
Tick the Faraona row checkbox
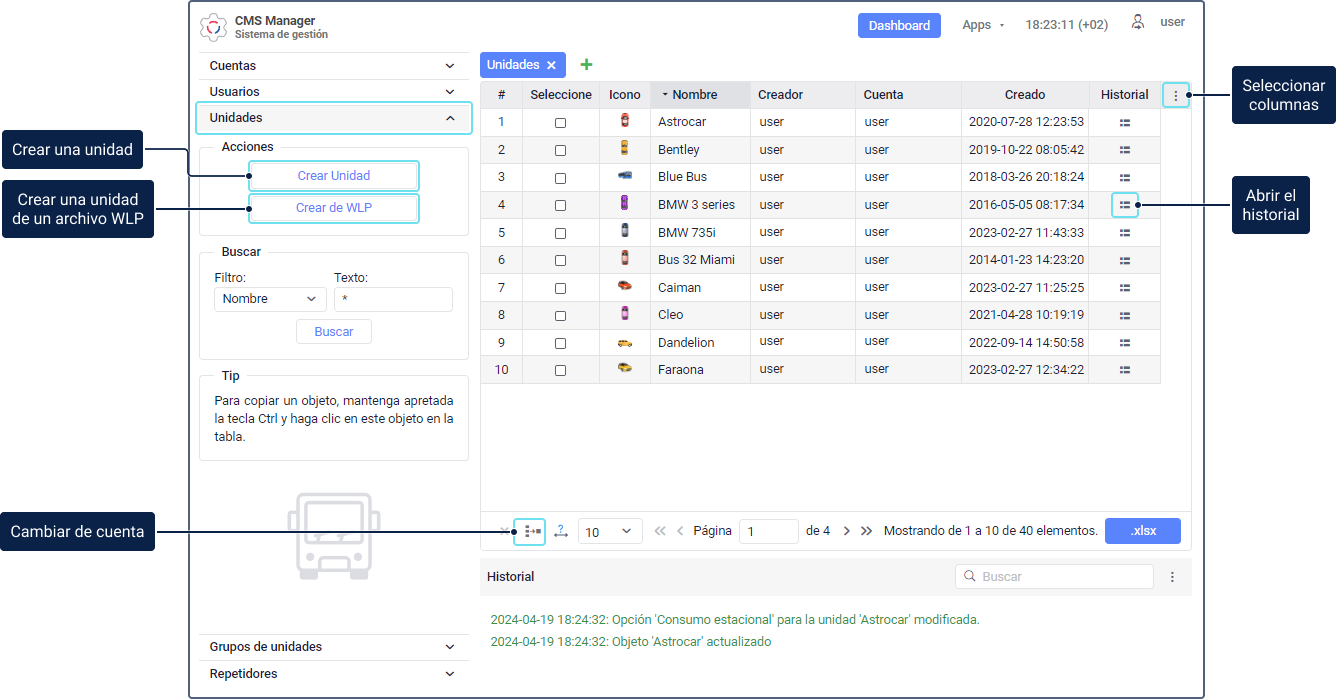click(x=560, y=370)
